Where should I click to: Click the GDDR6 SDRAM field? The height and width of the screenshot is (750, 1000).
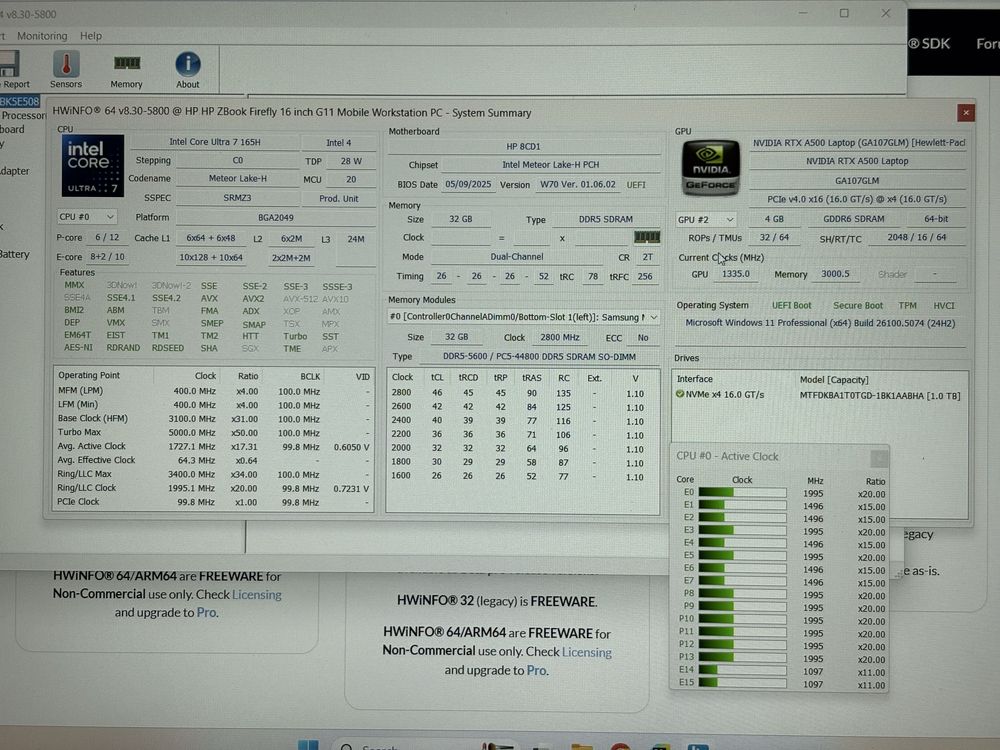[x=853, y=219]
